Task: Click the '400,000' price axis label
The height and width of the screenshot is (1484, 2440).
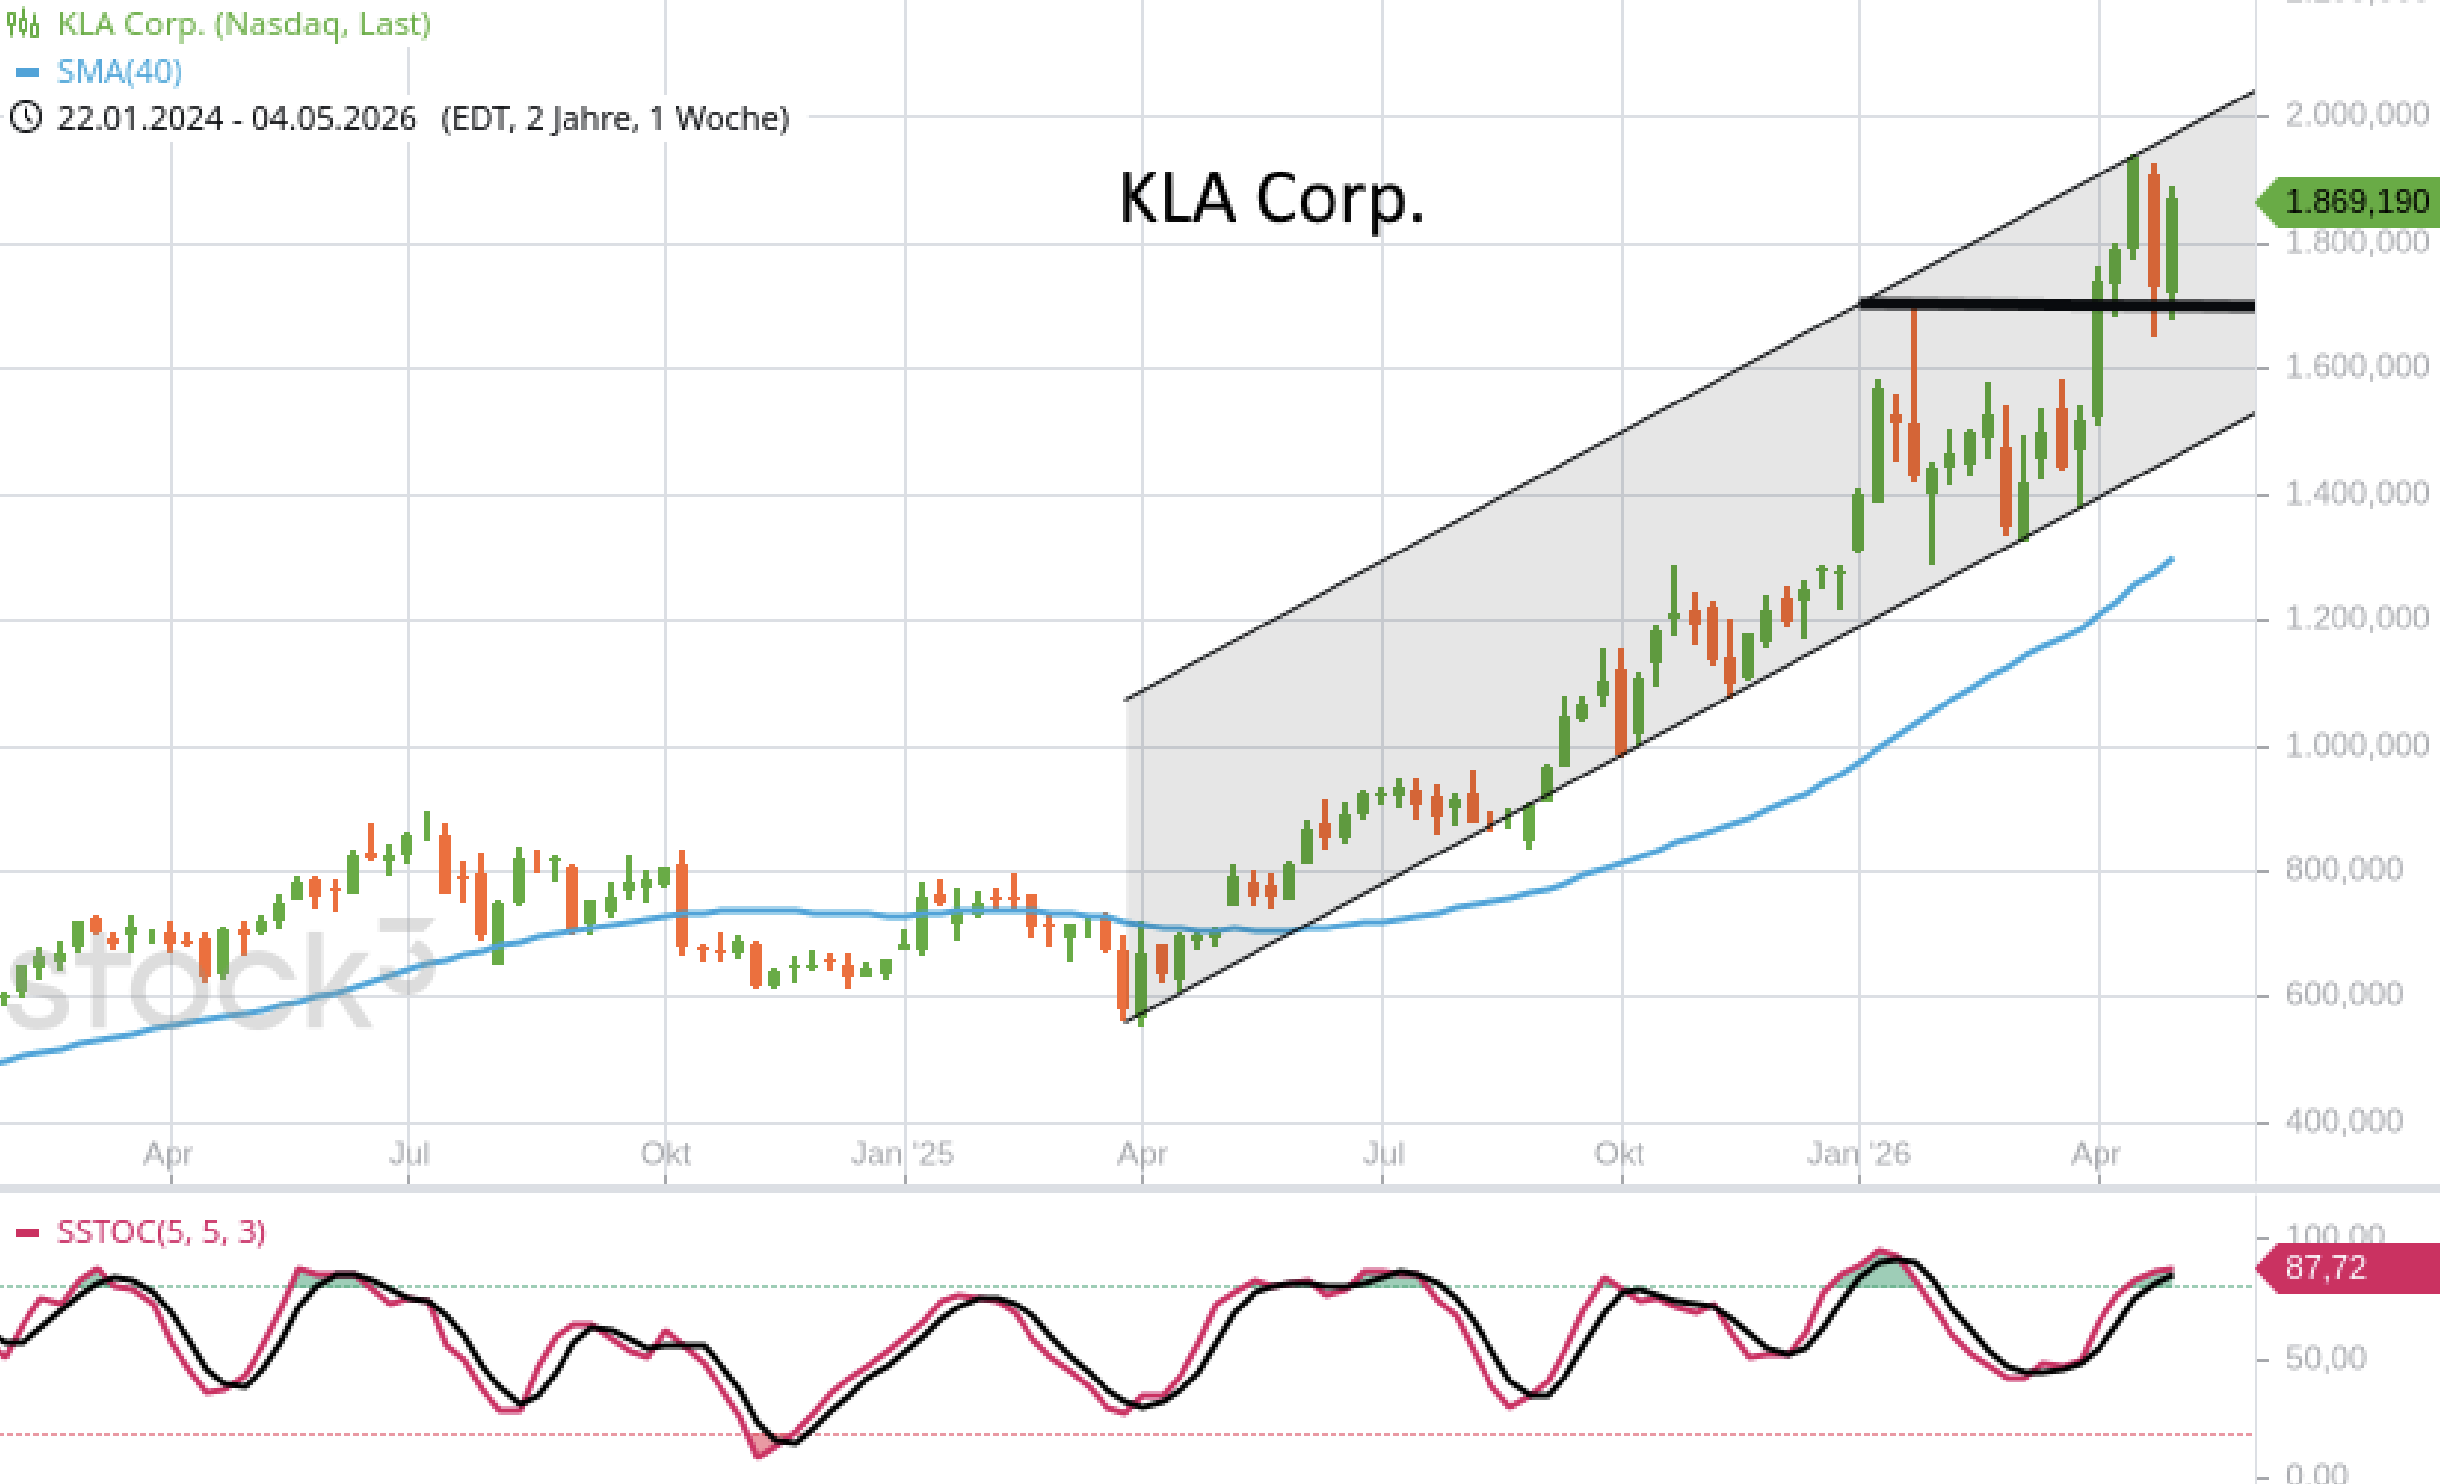Action: click(2344, 1121)
